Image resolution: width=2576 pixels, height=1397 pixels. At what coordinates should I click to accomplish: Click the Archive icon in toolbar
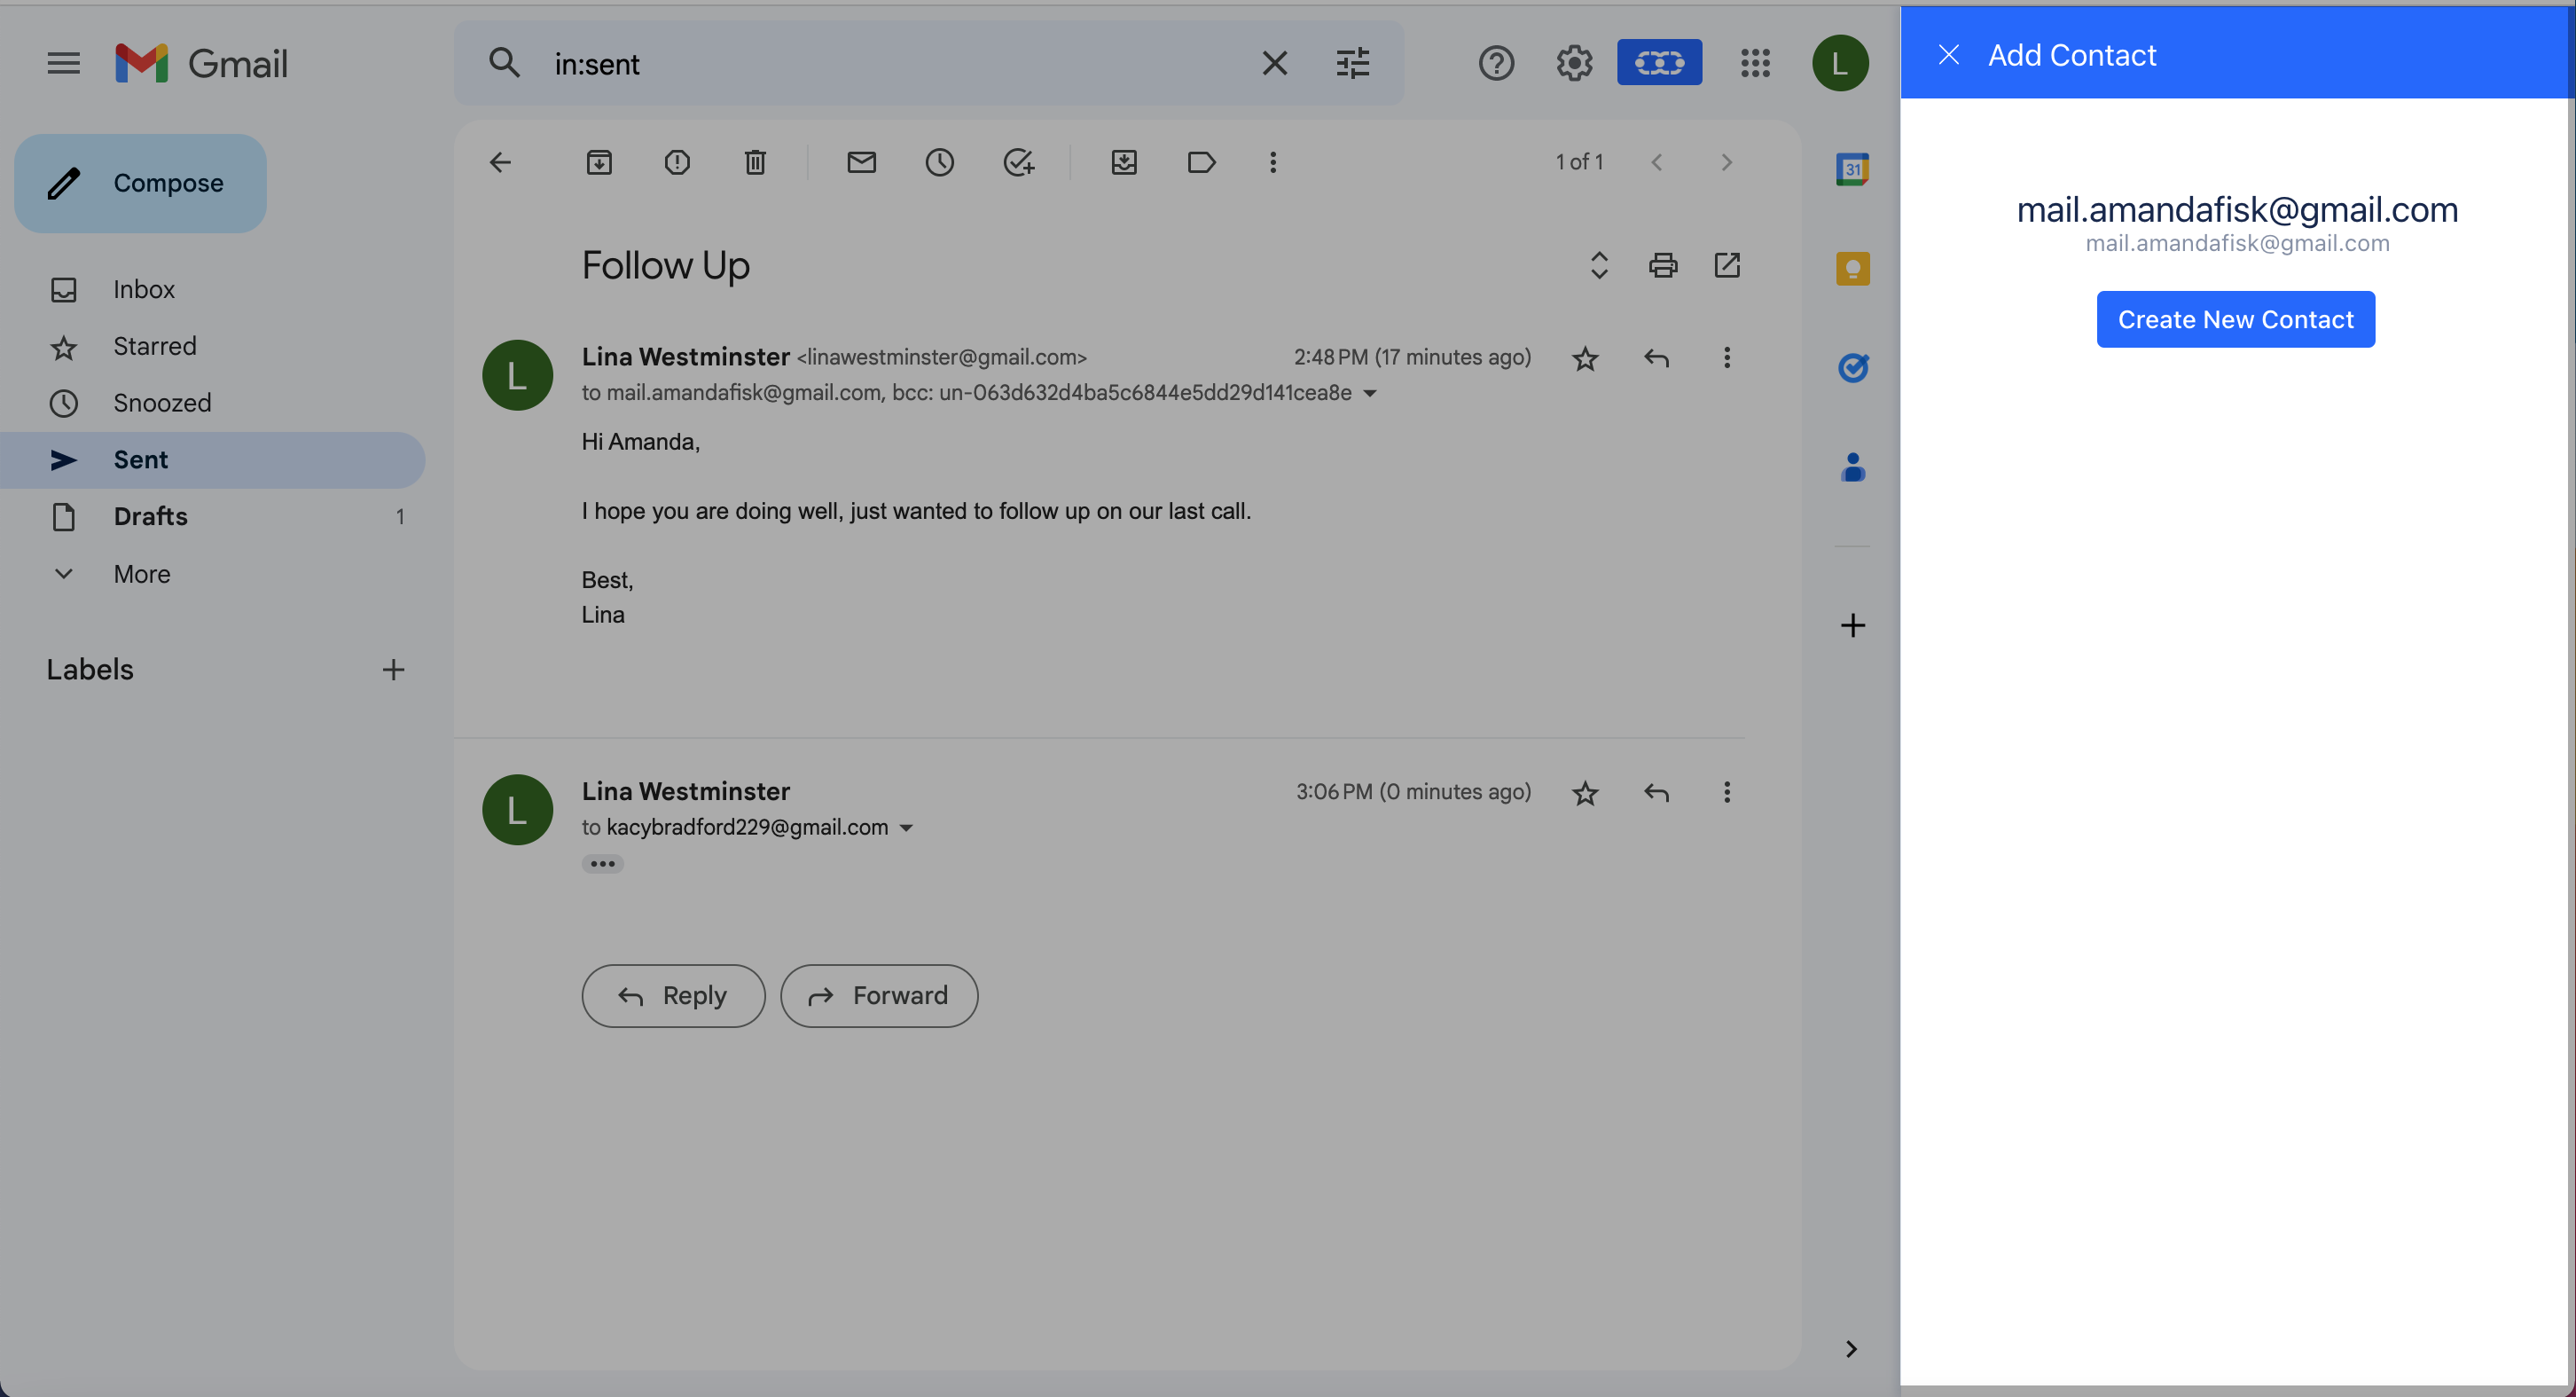[599, 162]
